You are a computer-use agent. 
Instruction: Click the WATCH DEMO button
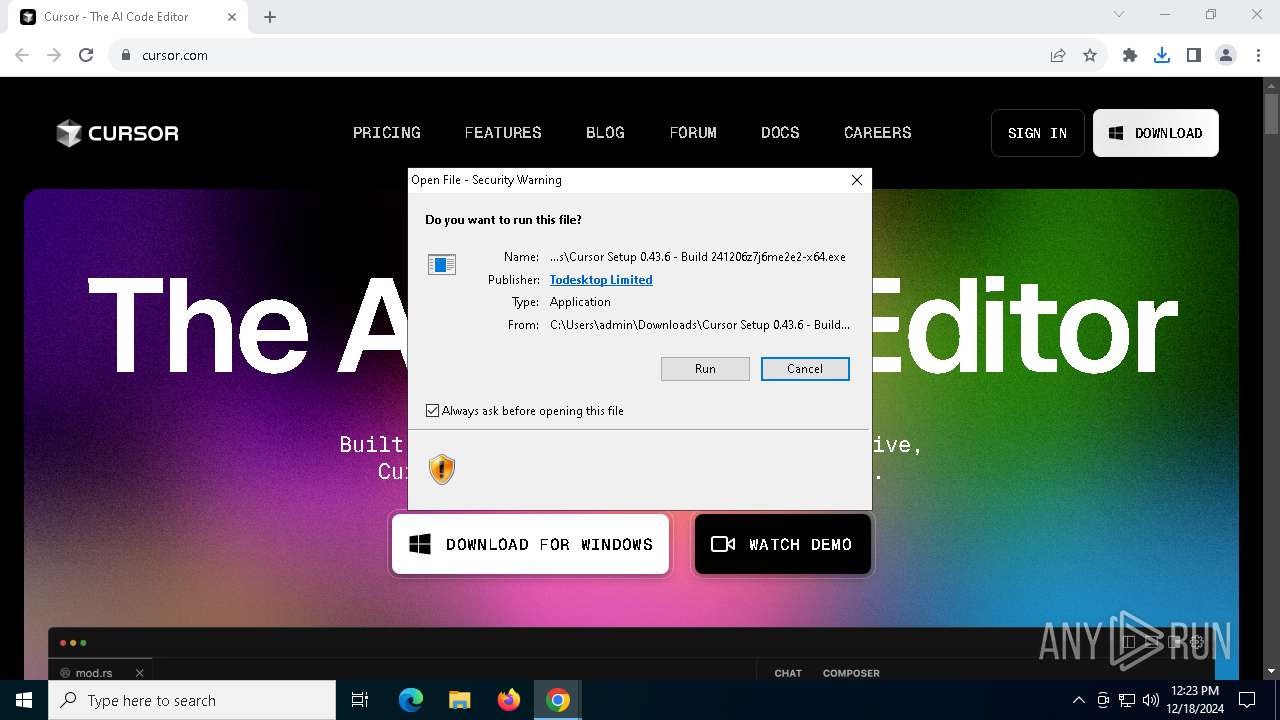[783, 544]
